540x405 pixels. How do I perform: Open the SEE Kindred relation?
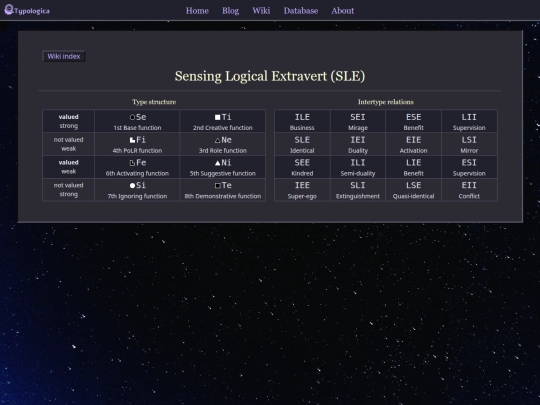[x=302, y=167]
